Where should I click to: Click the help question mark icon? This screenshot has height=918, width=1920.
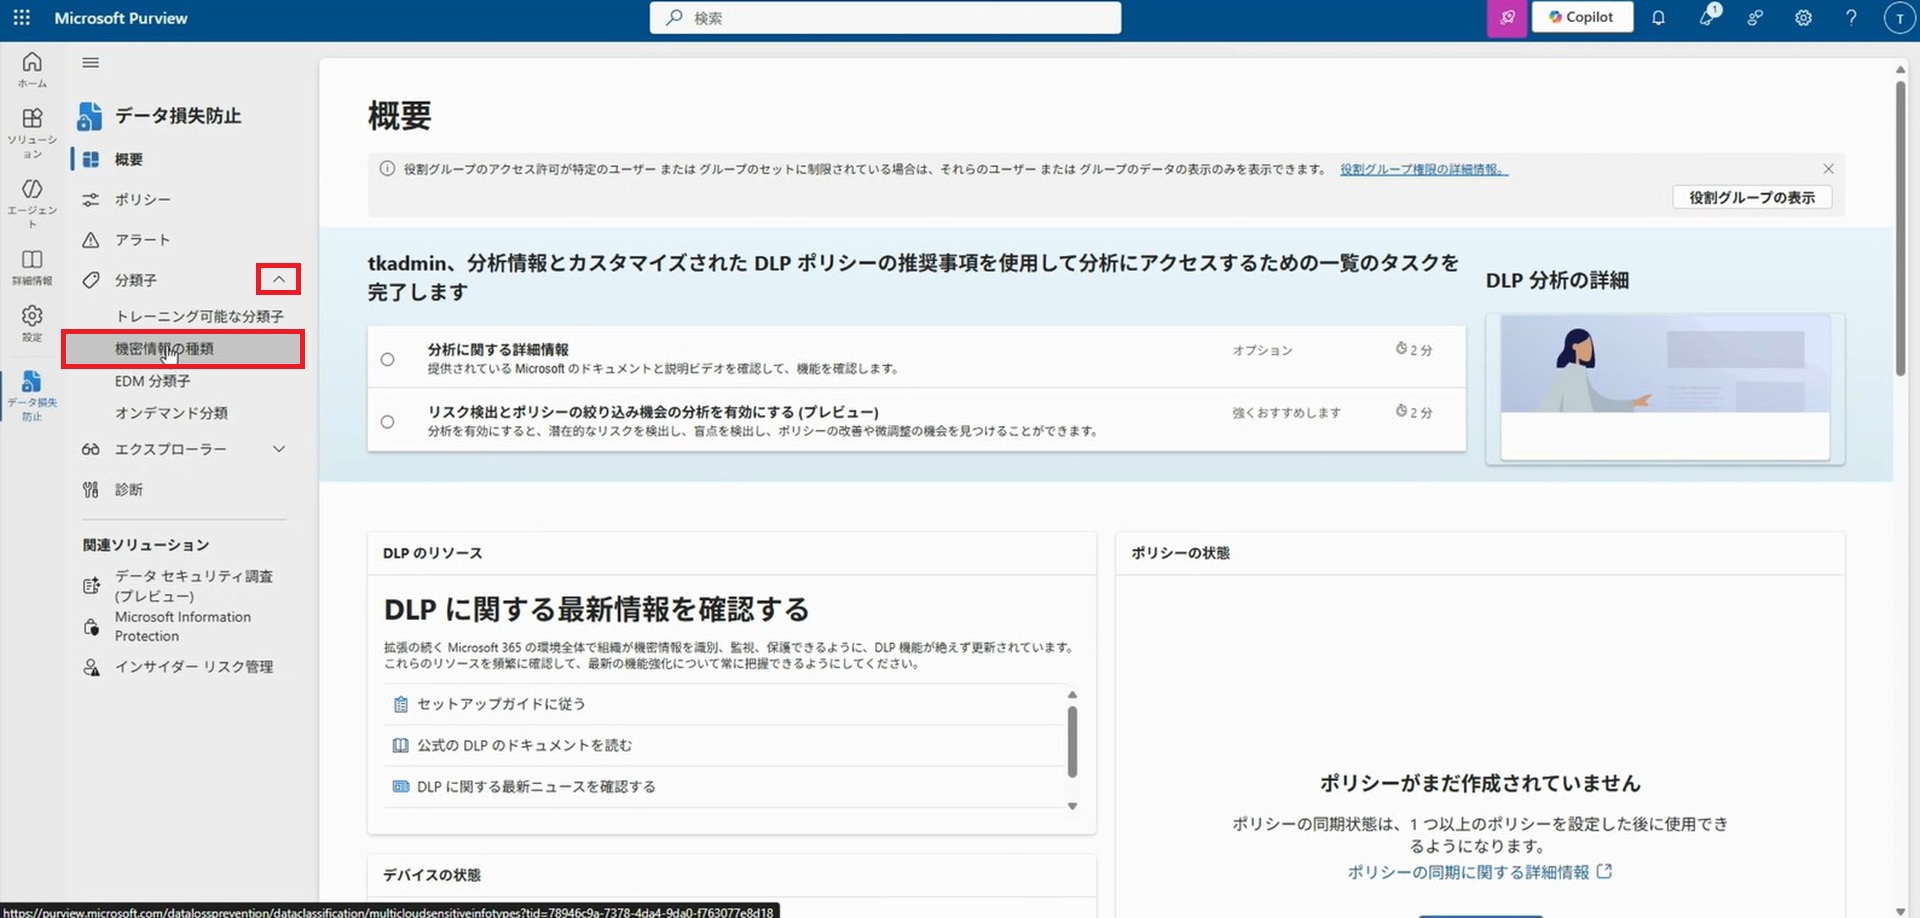[1851, 18]
